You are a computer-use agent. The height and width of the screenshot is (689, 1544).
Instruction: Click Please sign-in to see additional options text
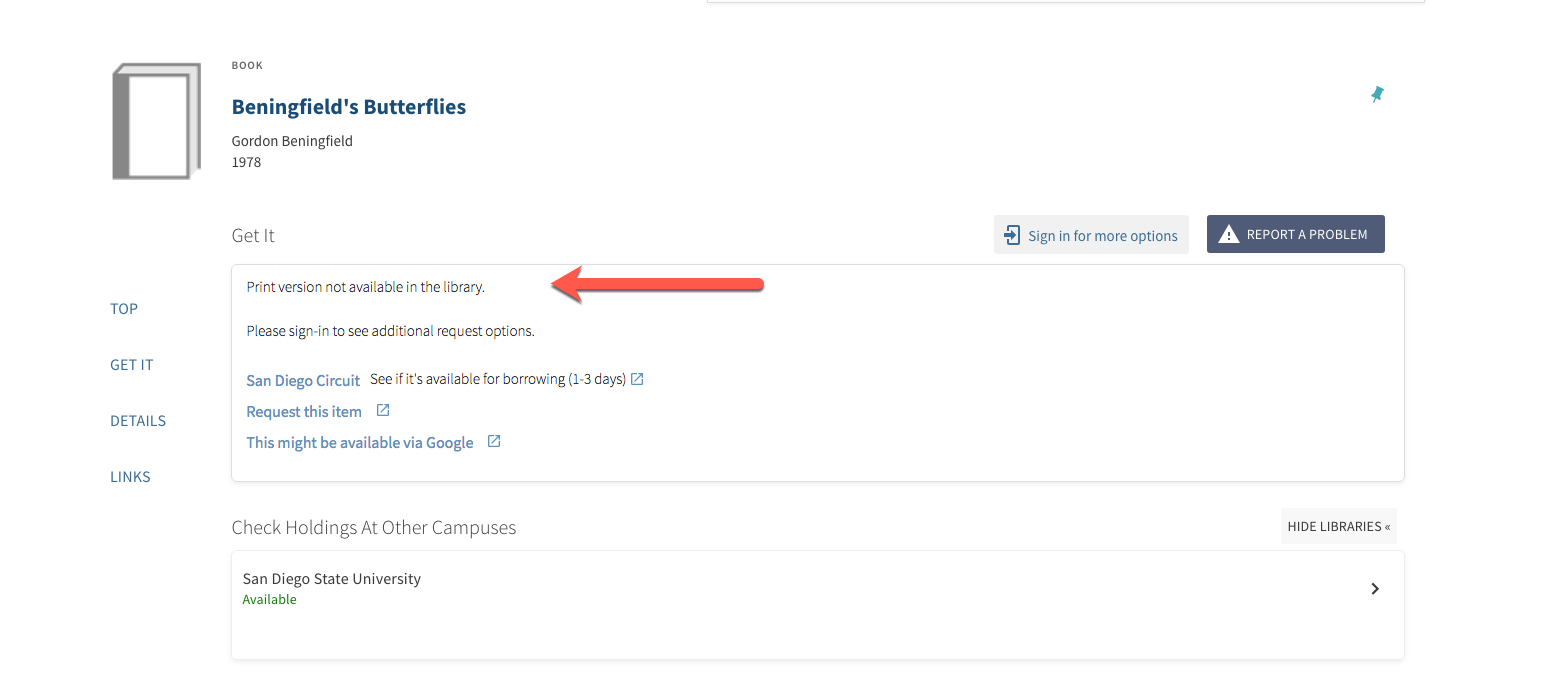[x=391, y=331]
